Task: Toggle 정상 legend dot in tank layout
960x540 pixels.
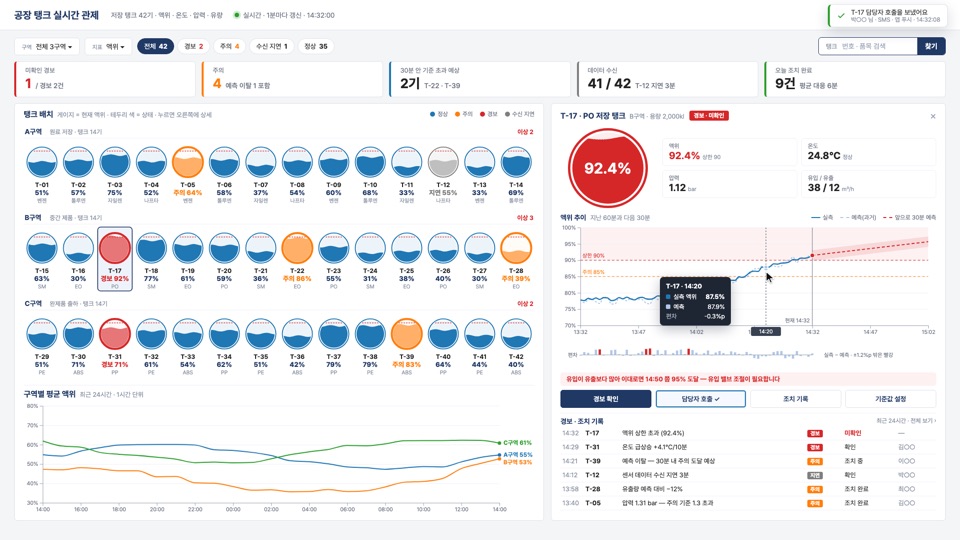Action: point(432,114)
